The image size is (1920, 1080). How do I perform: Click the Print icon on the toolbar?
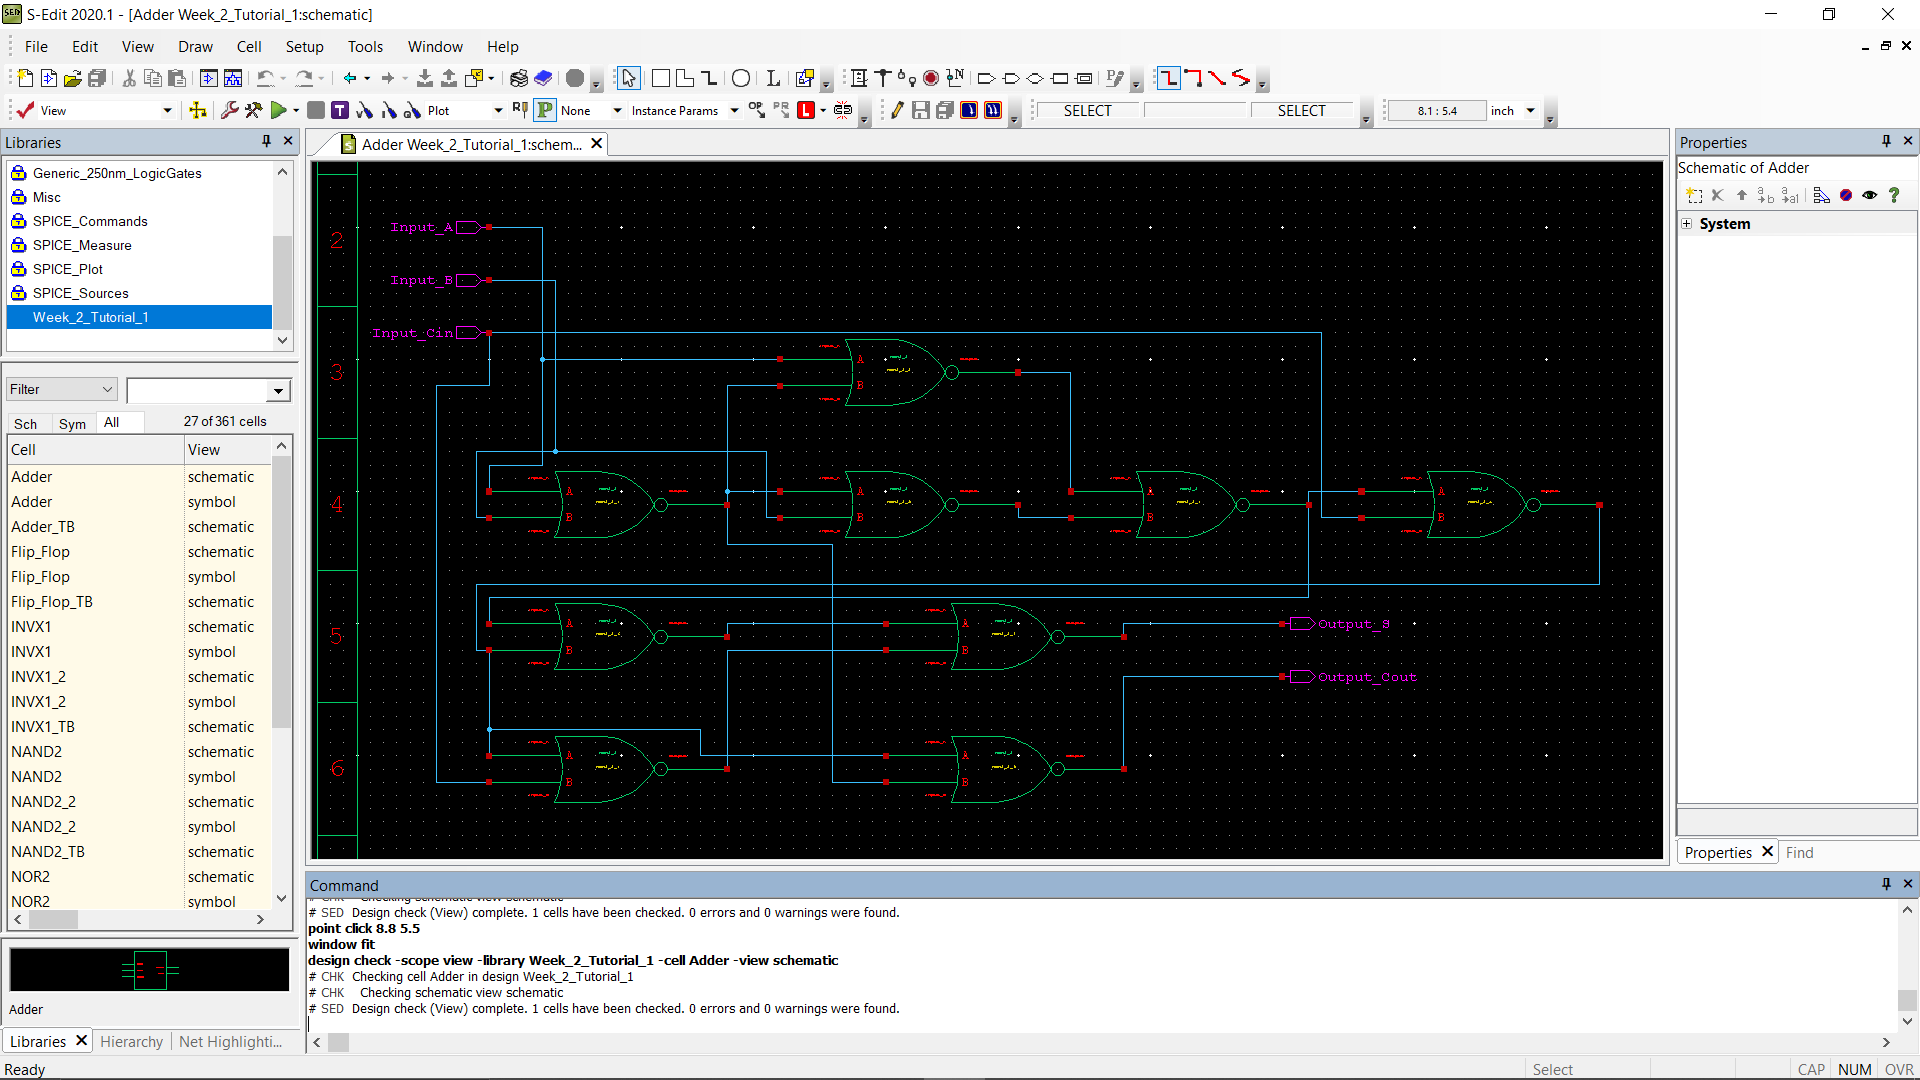[518, 79]
